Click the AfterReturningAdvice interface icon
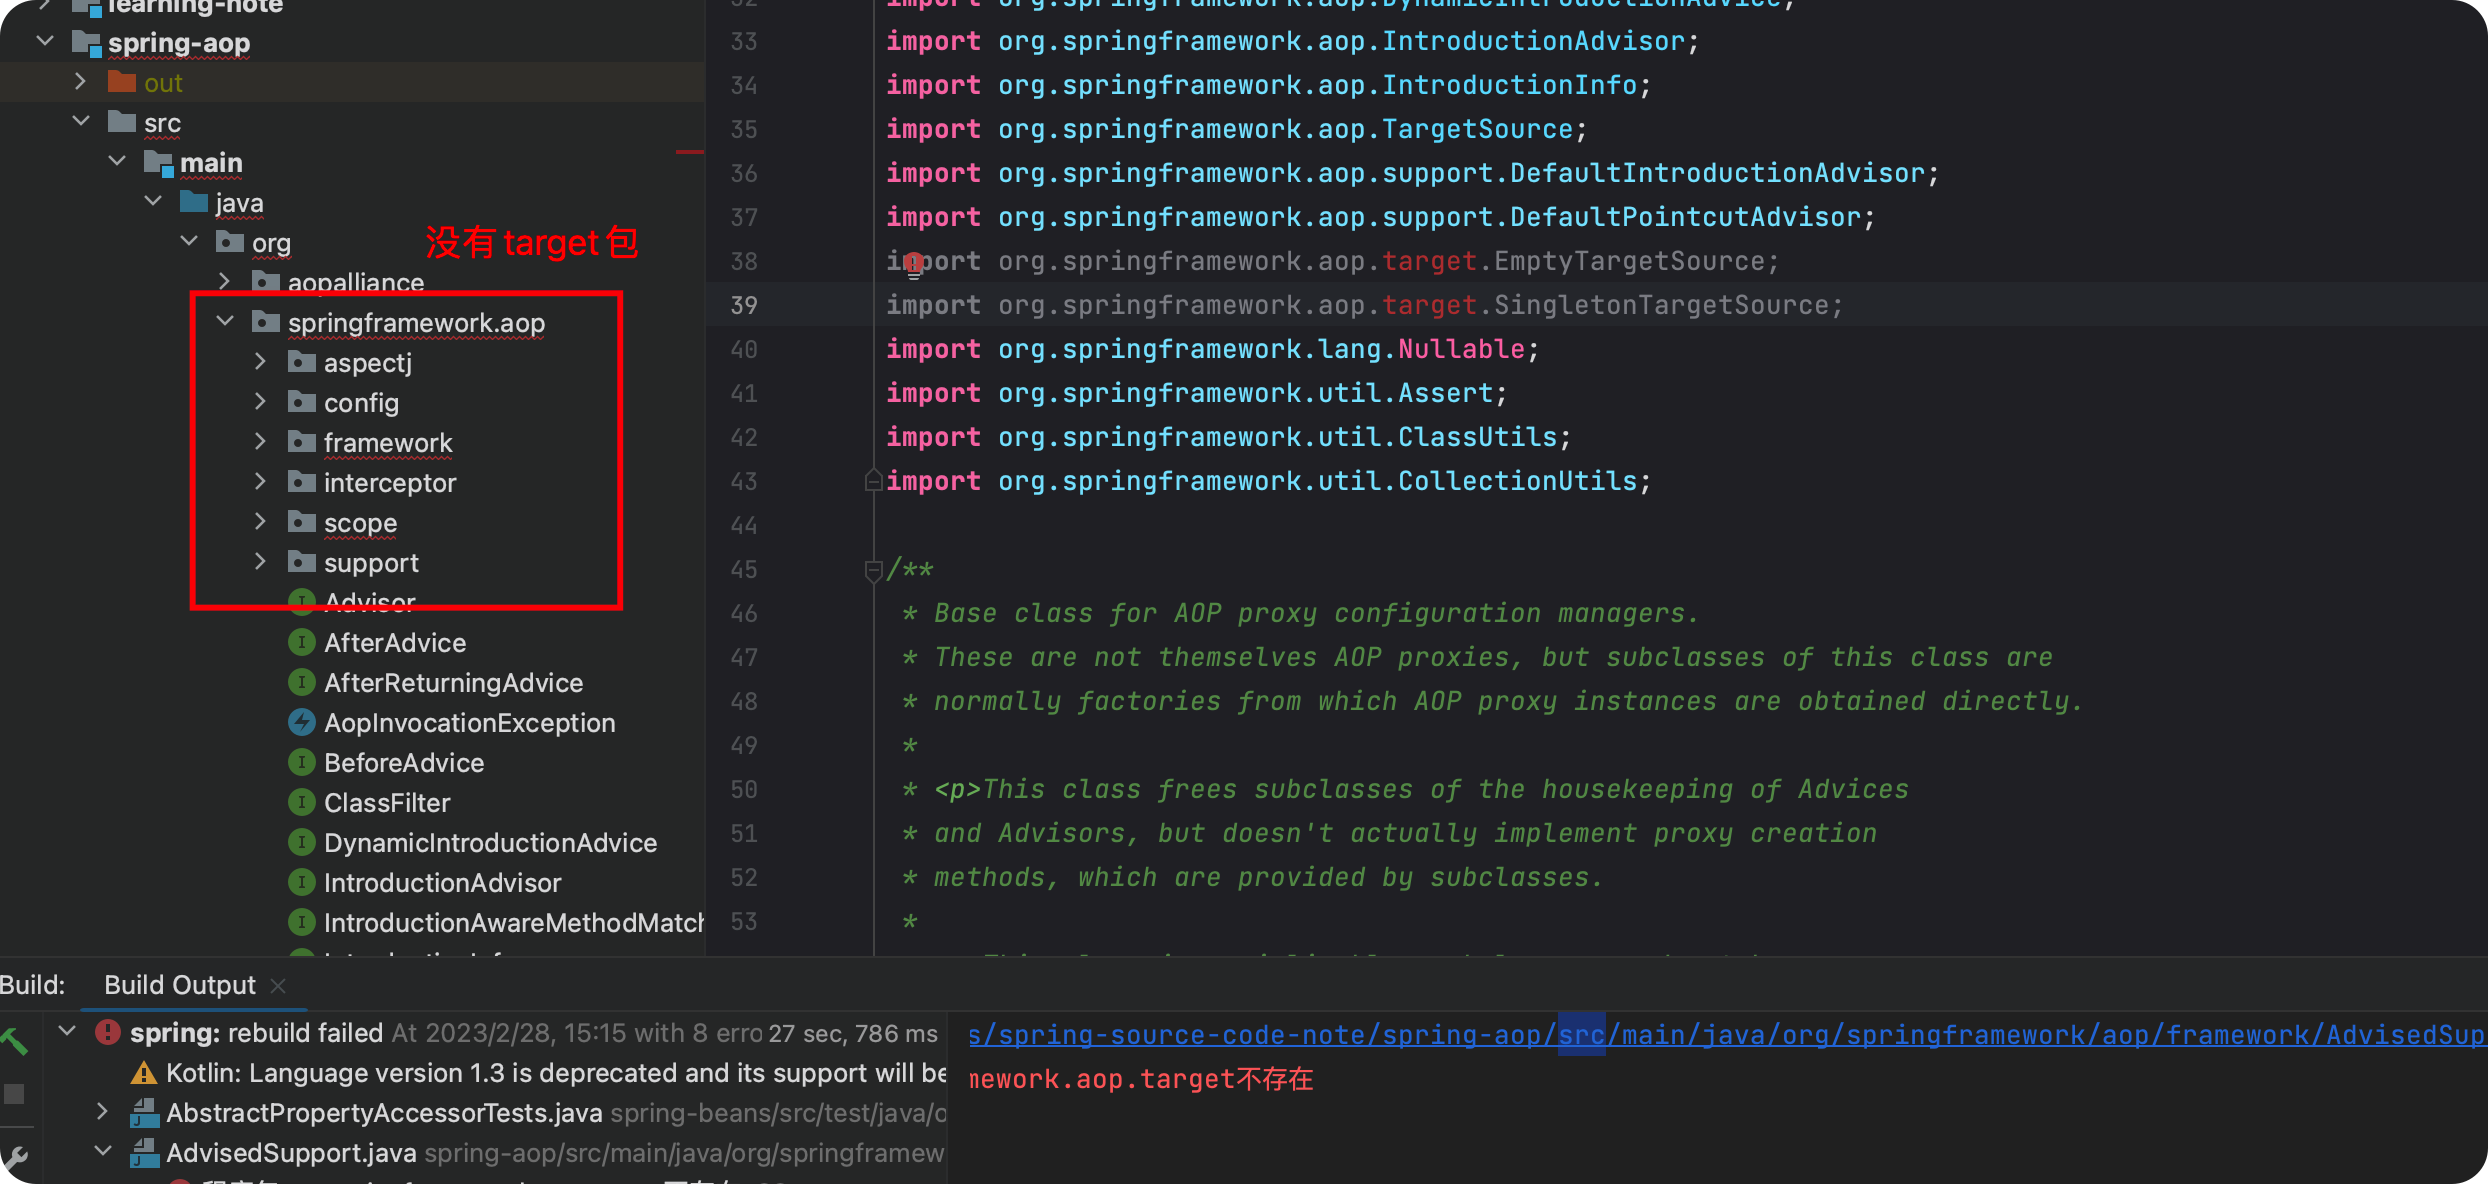The width and height of the screenshot is (2488, 1184). pos(302,682)
